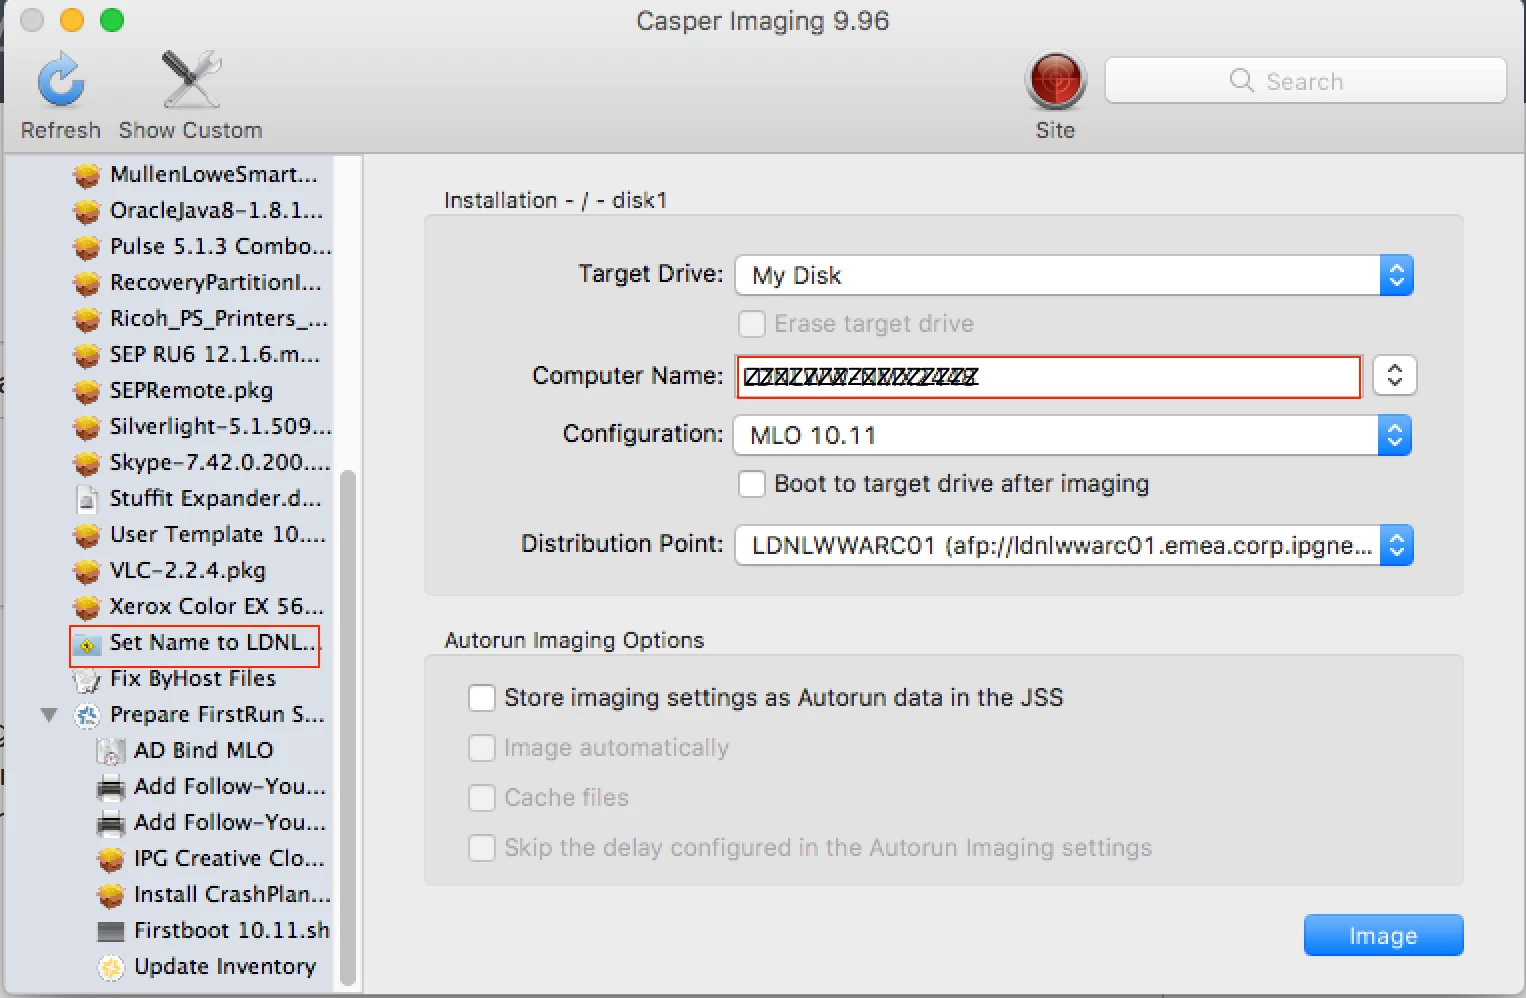Click the Xerox Color EX package icon
Image resolution: width=1526 pixels, height=998 pixels.
pos(87,607)
